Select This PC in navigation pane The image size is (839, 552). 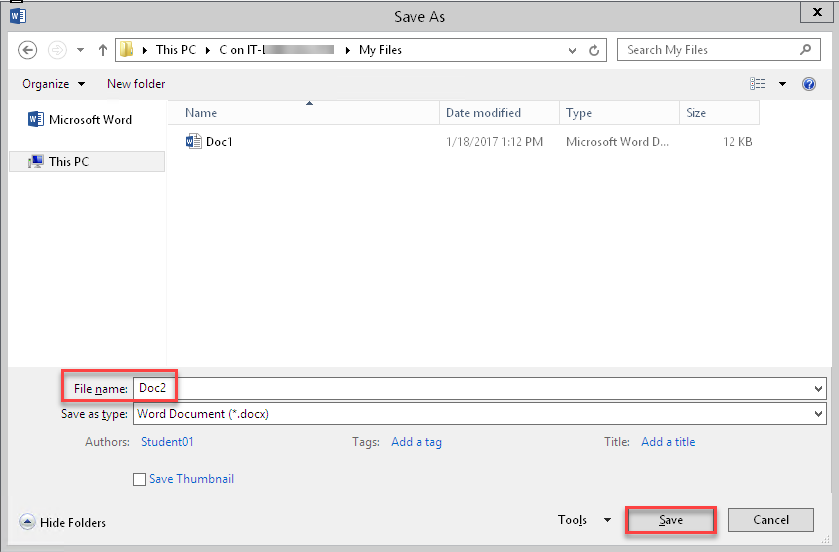[x=68, y=161]
